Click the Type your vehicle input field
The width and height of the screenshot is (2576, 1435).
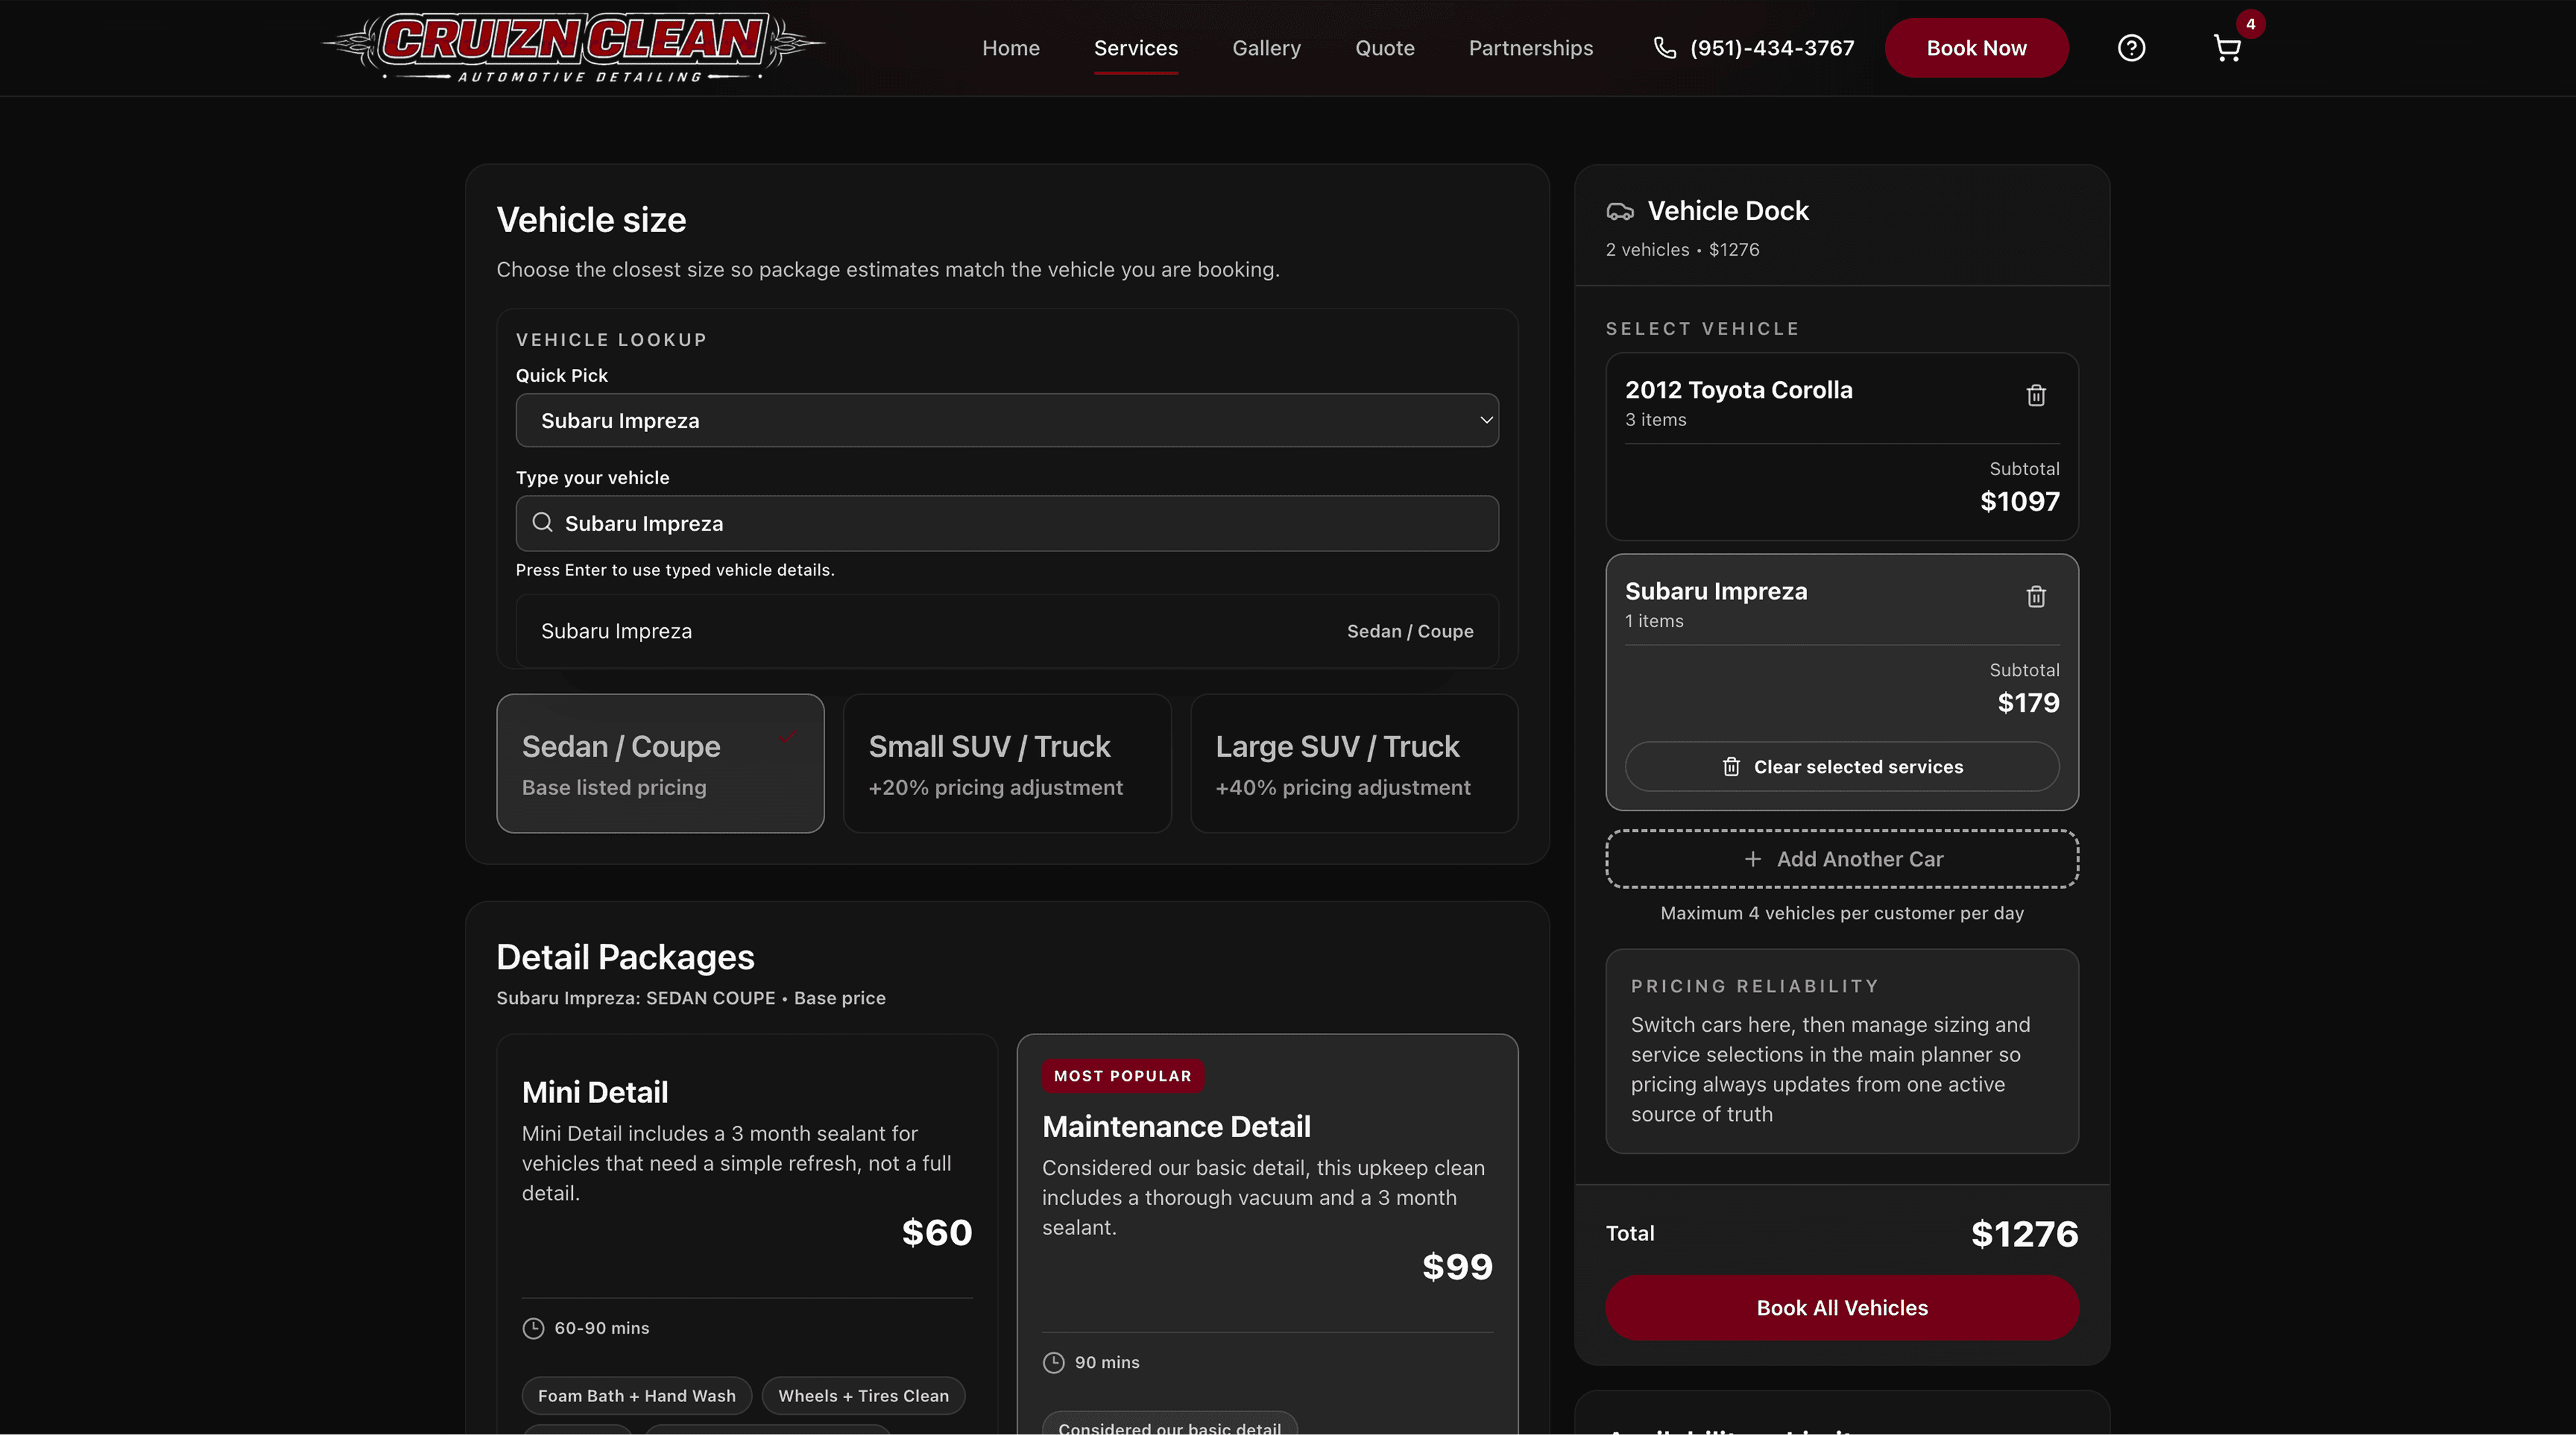1007,523
